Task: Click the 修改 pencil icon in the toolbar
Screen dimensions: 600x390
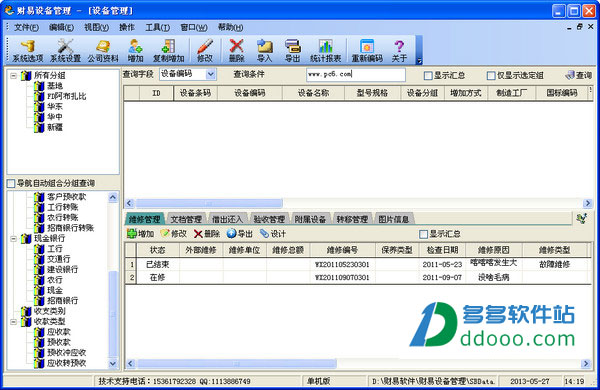Action: [205, 51]
